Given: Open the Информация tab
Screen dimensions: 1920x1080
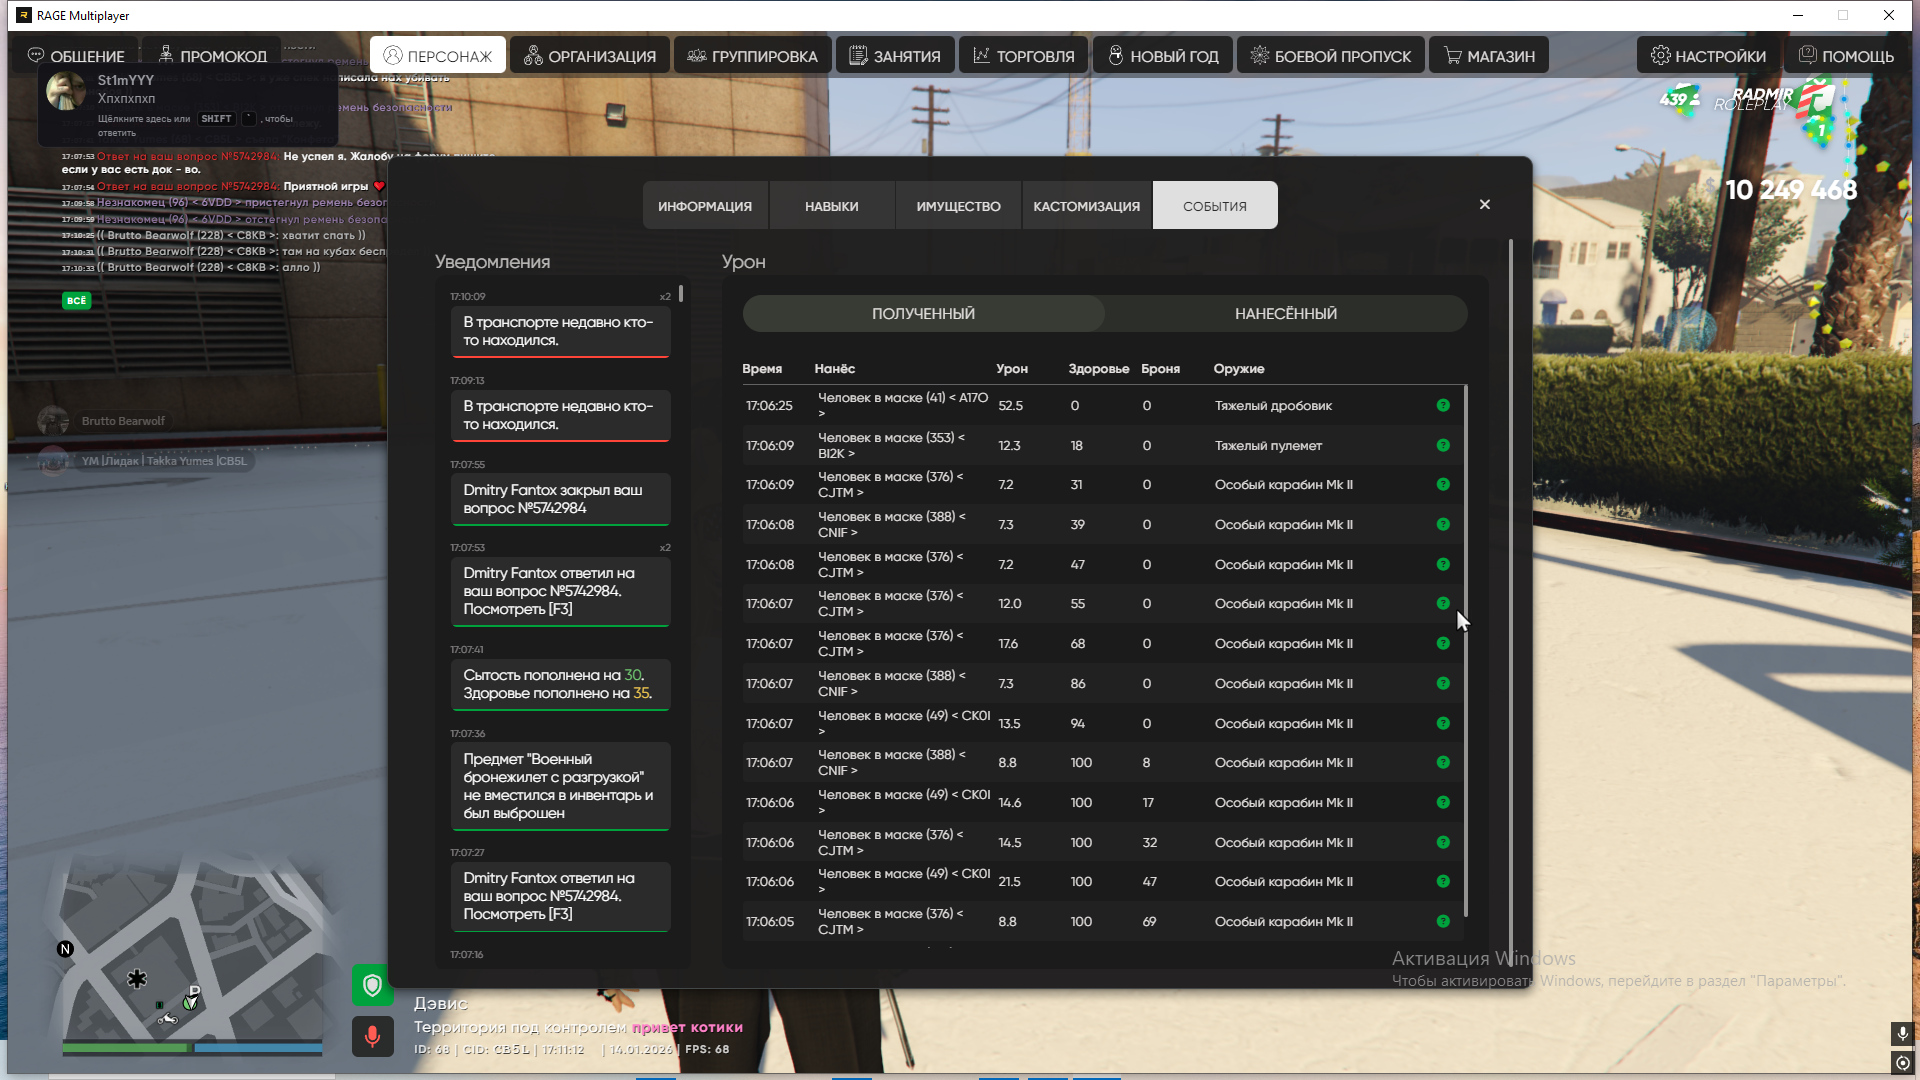Looking at the screenshot, I should coord(705,206).
